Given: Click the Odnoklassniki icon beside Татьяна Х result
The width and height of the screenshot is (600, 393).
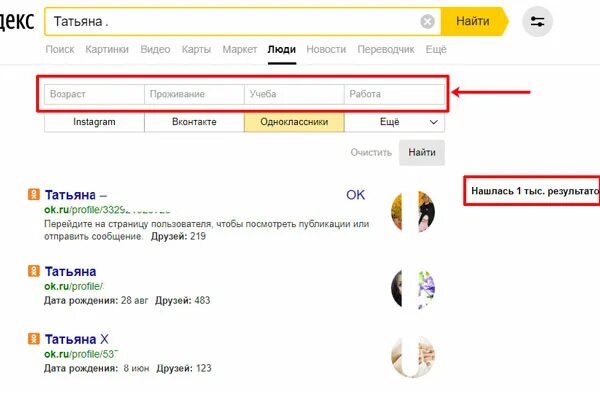Looking at the screenshot, I should [x=34, y=339].
